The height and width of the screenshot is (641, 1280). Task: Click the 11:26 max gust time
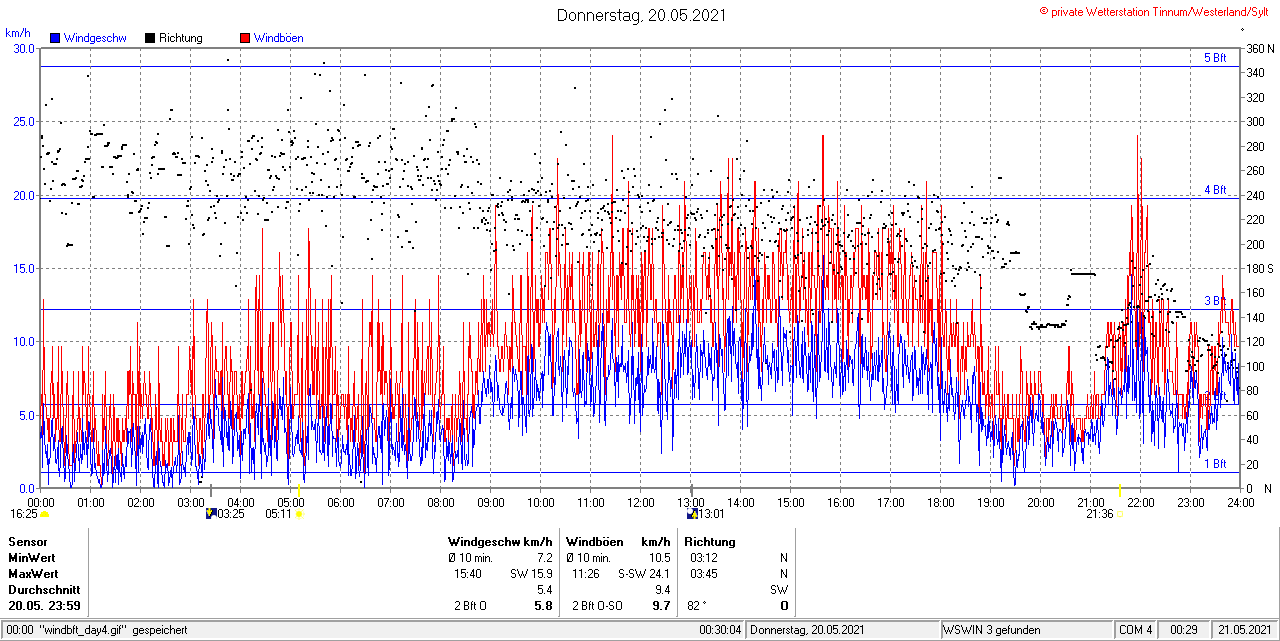[x=586, y=574]
